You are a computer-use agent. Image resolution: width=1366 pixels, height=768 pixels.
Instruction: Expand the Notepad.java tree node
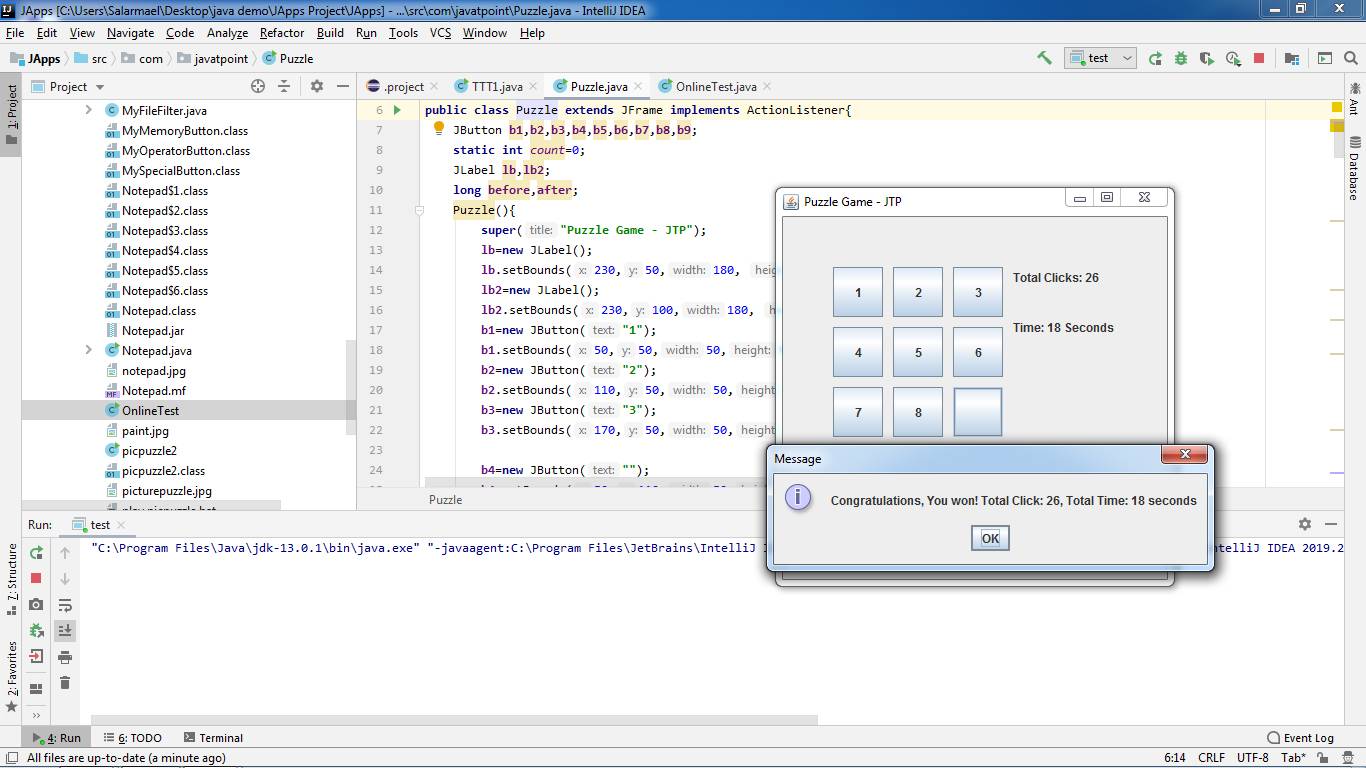click(x=88, y=350)
